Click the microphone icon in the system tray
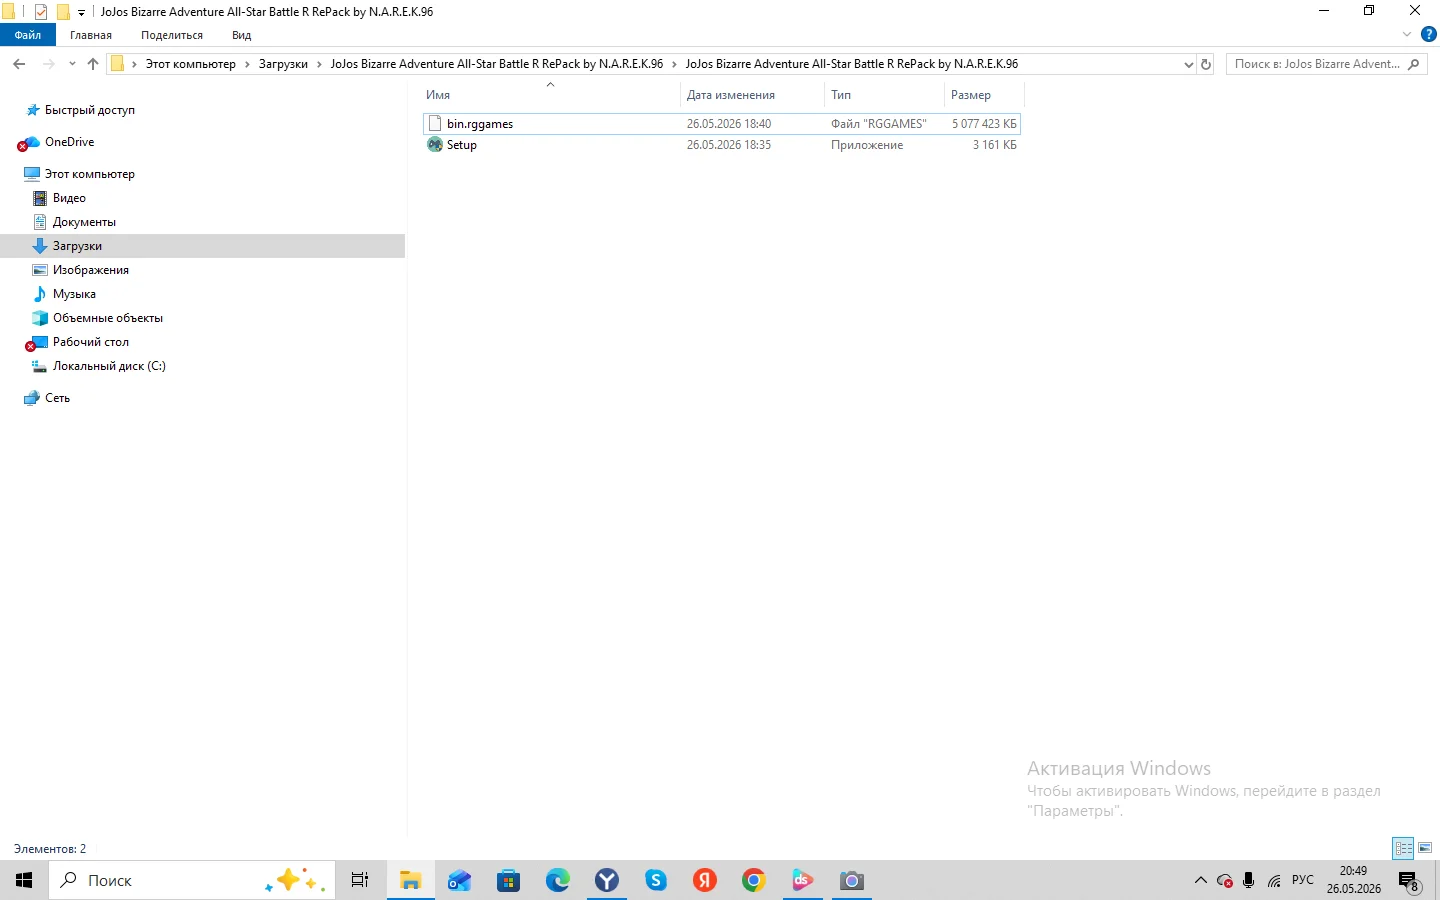1440x900 pixels. 1249,881
